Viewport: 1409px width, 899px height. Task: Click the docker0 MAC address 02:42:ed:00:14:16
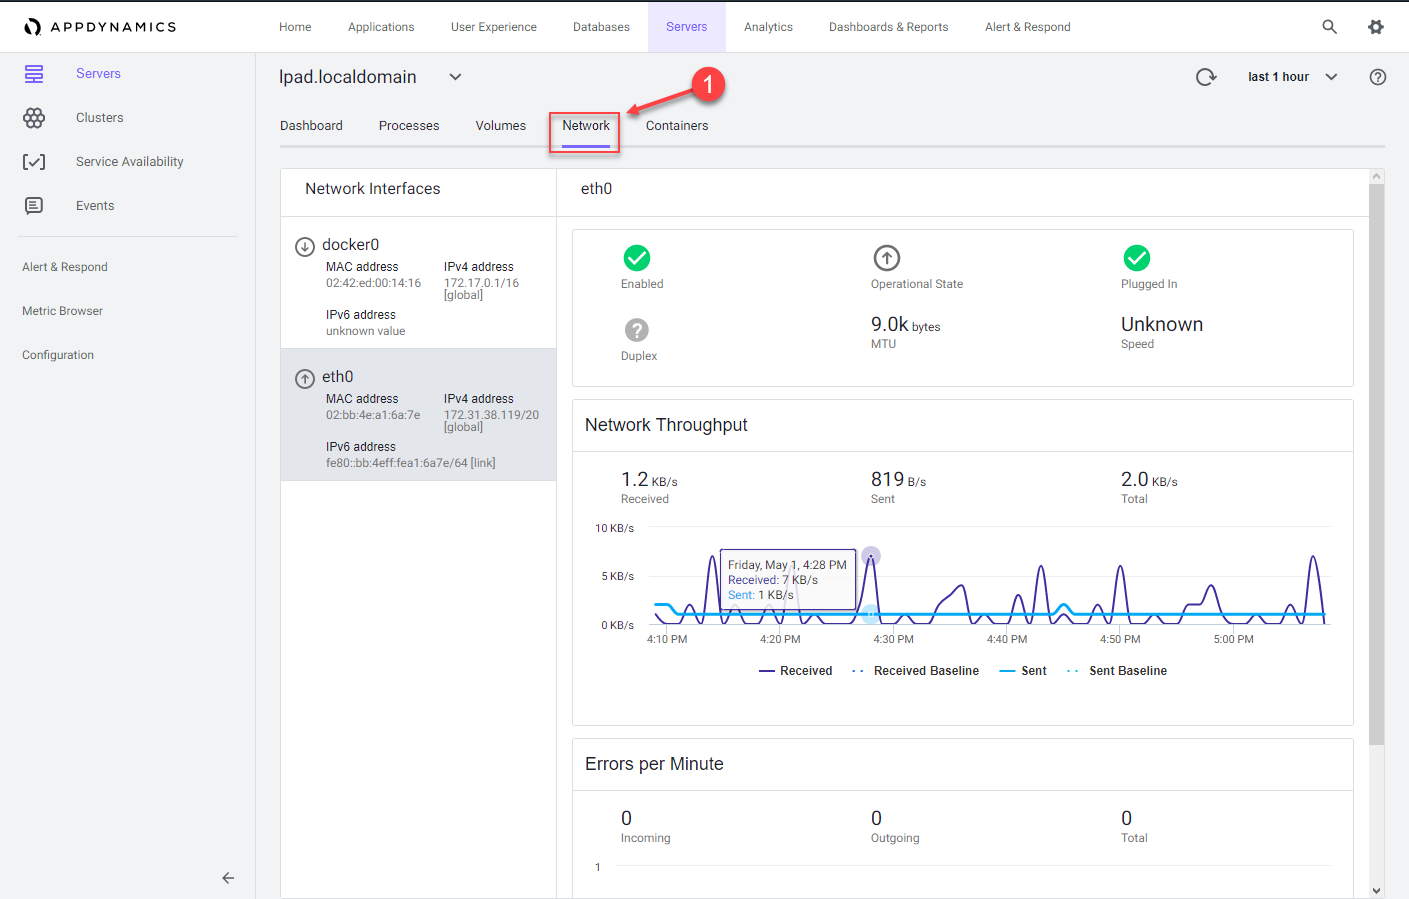click(373, 283)
